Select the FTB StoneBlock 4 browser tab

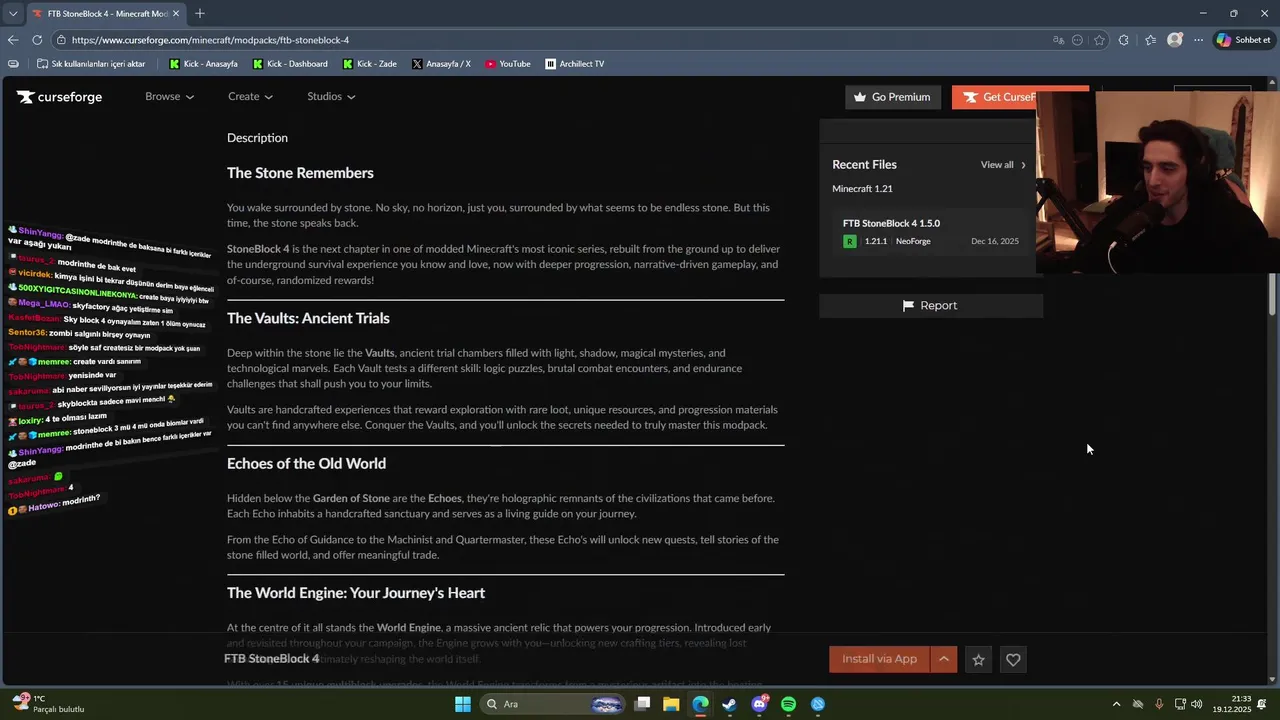click(x=105, y=14)
